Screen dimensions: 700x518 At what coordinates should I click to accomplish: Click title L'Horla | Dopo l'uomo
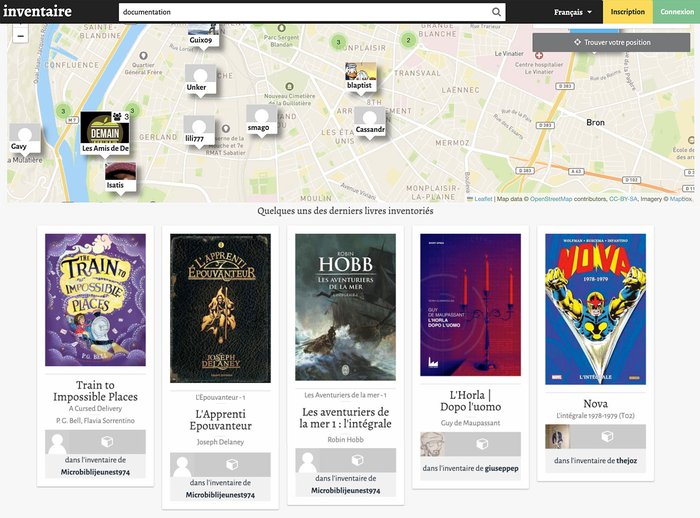click(x=471, y=401)
